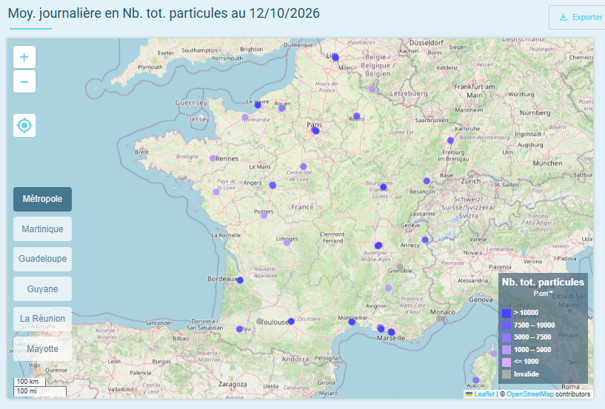Click the 5000 – 7500 legend swatch

click(507, 338)
